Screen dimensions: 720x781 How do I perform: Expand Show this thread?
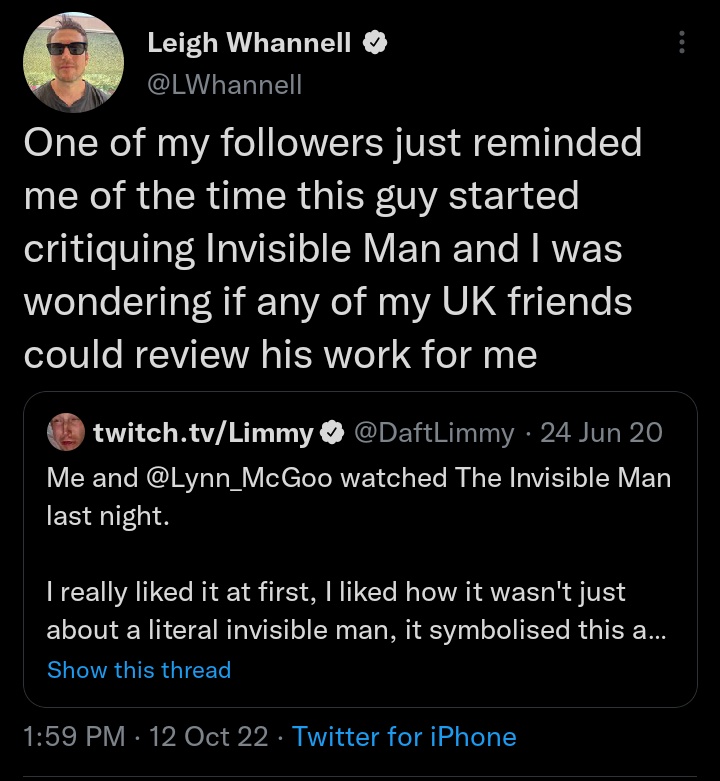[x=139, y=669]
